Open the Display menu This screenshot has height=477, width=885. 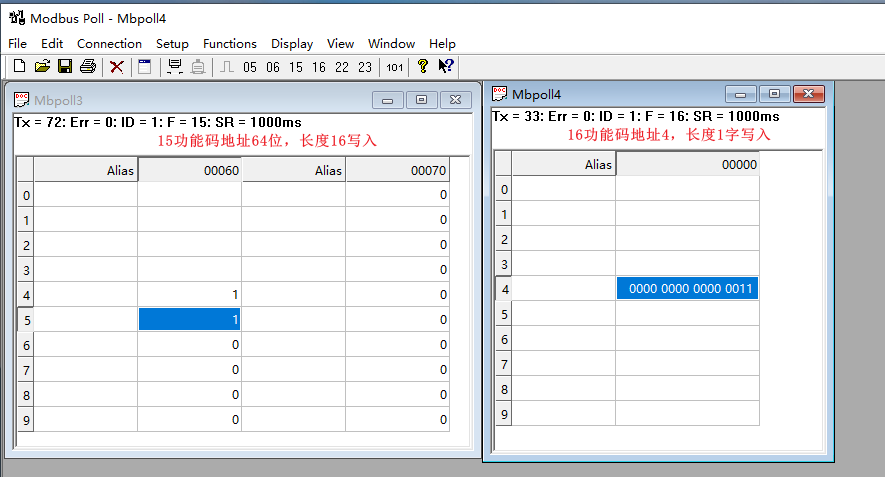click(292, 43)
